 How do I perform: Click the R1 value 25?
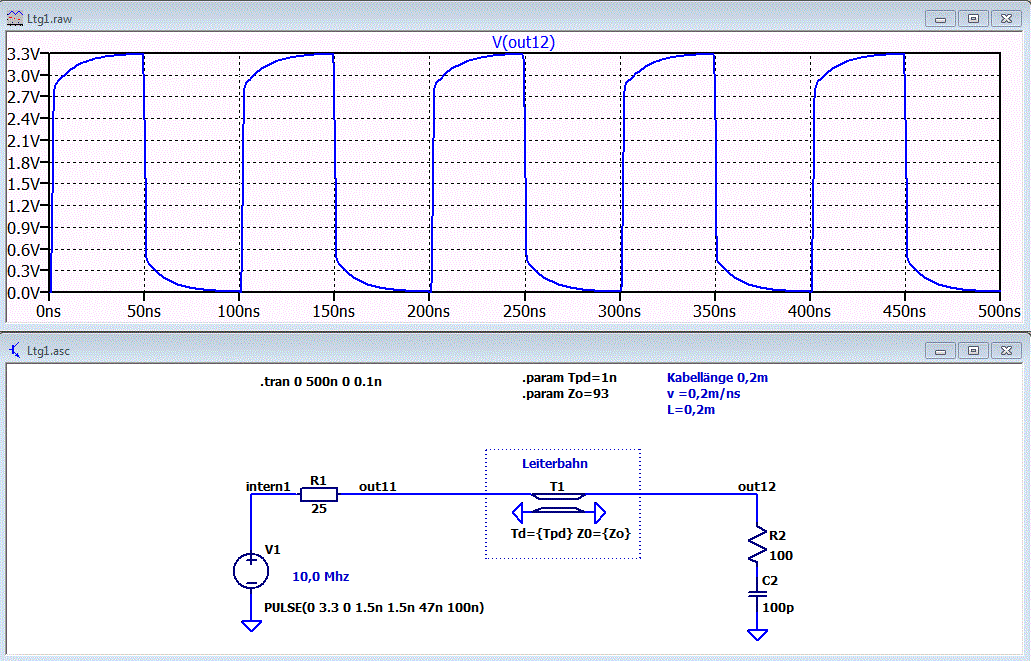click(319, 508)
